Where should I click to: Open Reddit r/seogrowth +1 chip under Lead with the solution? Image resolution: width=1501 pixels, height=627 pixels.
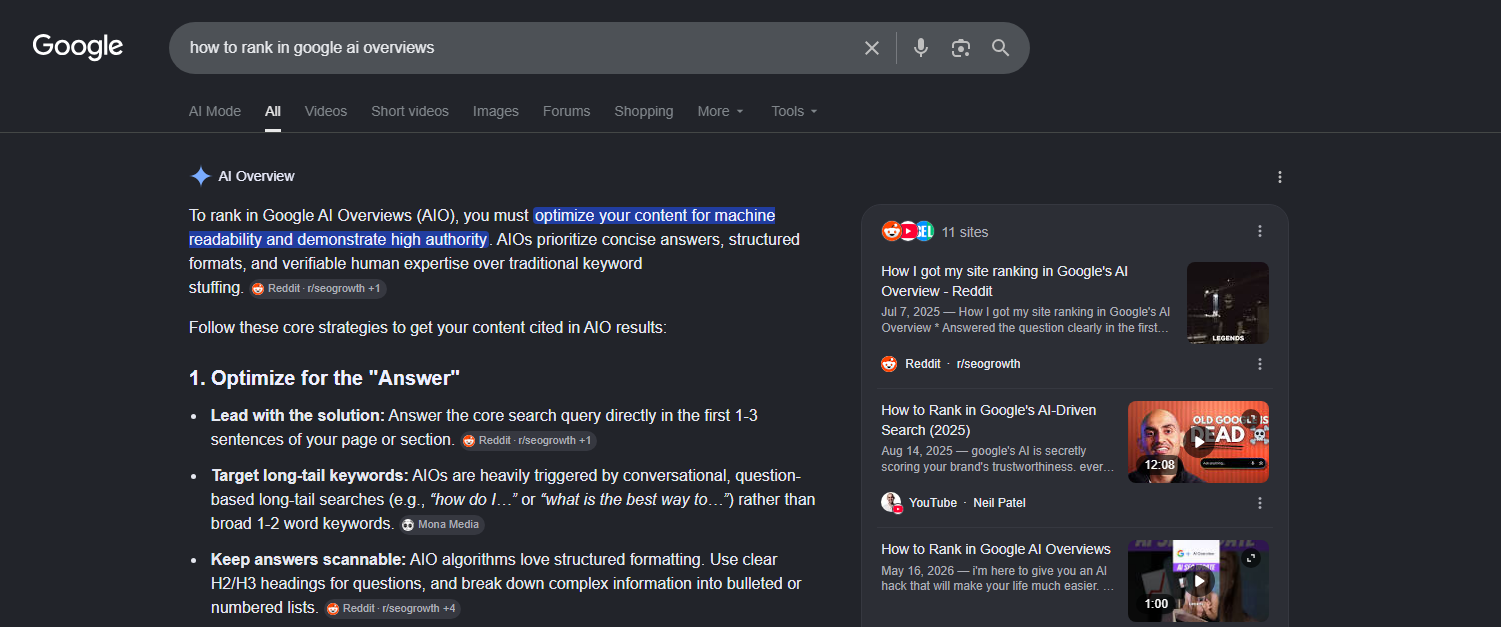tap(528, 440)
